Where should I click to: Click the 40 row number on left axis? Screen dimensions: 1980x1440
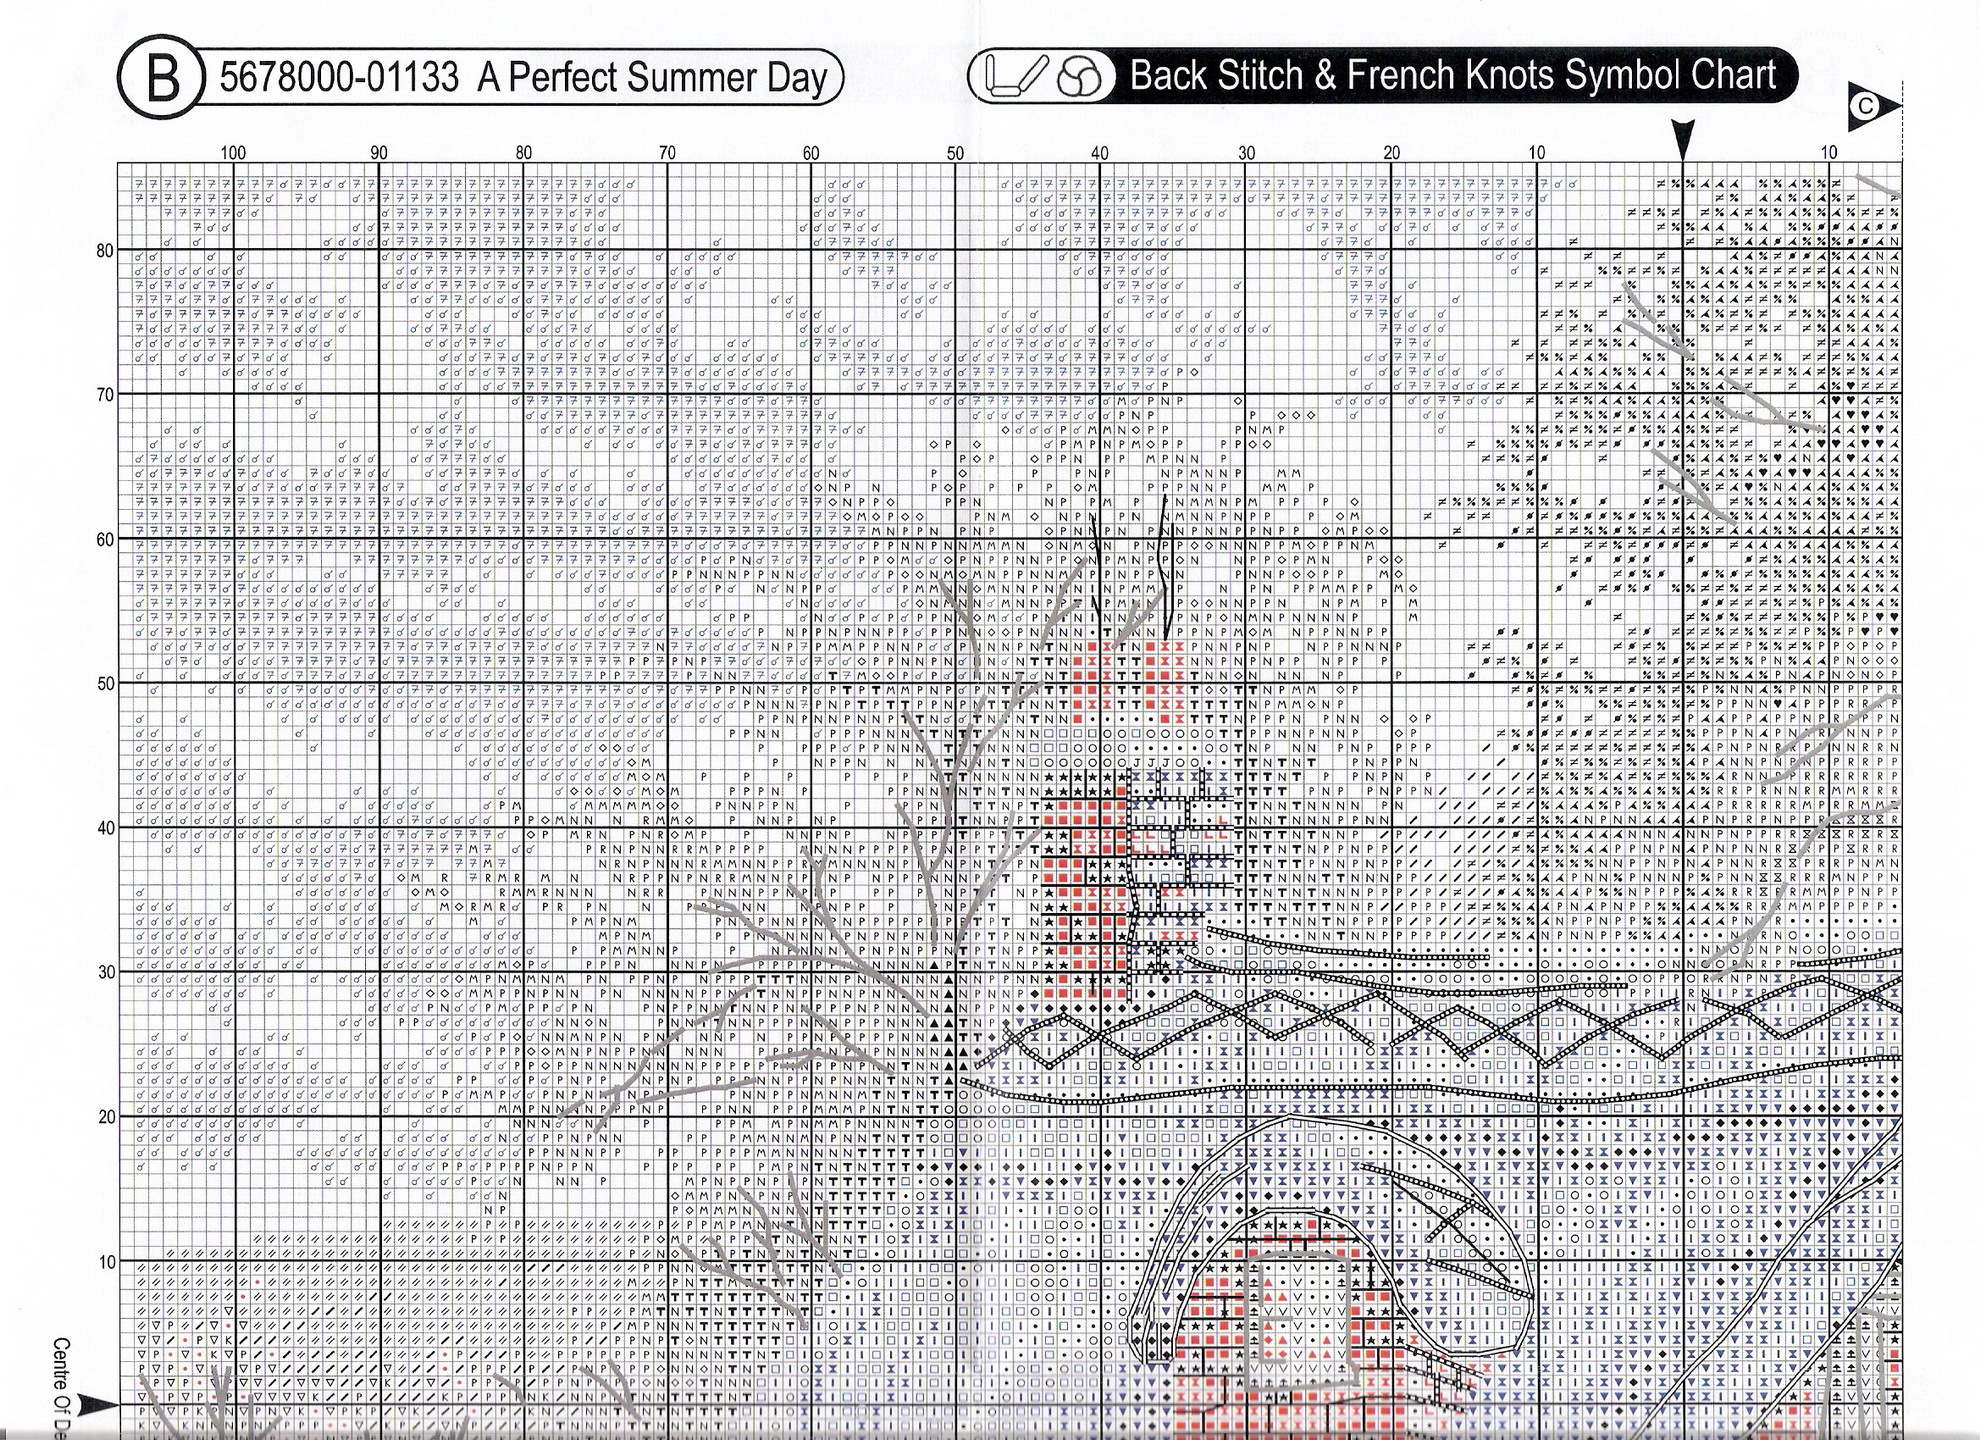(105, 828)
